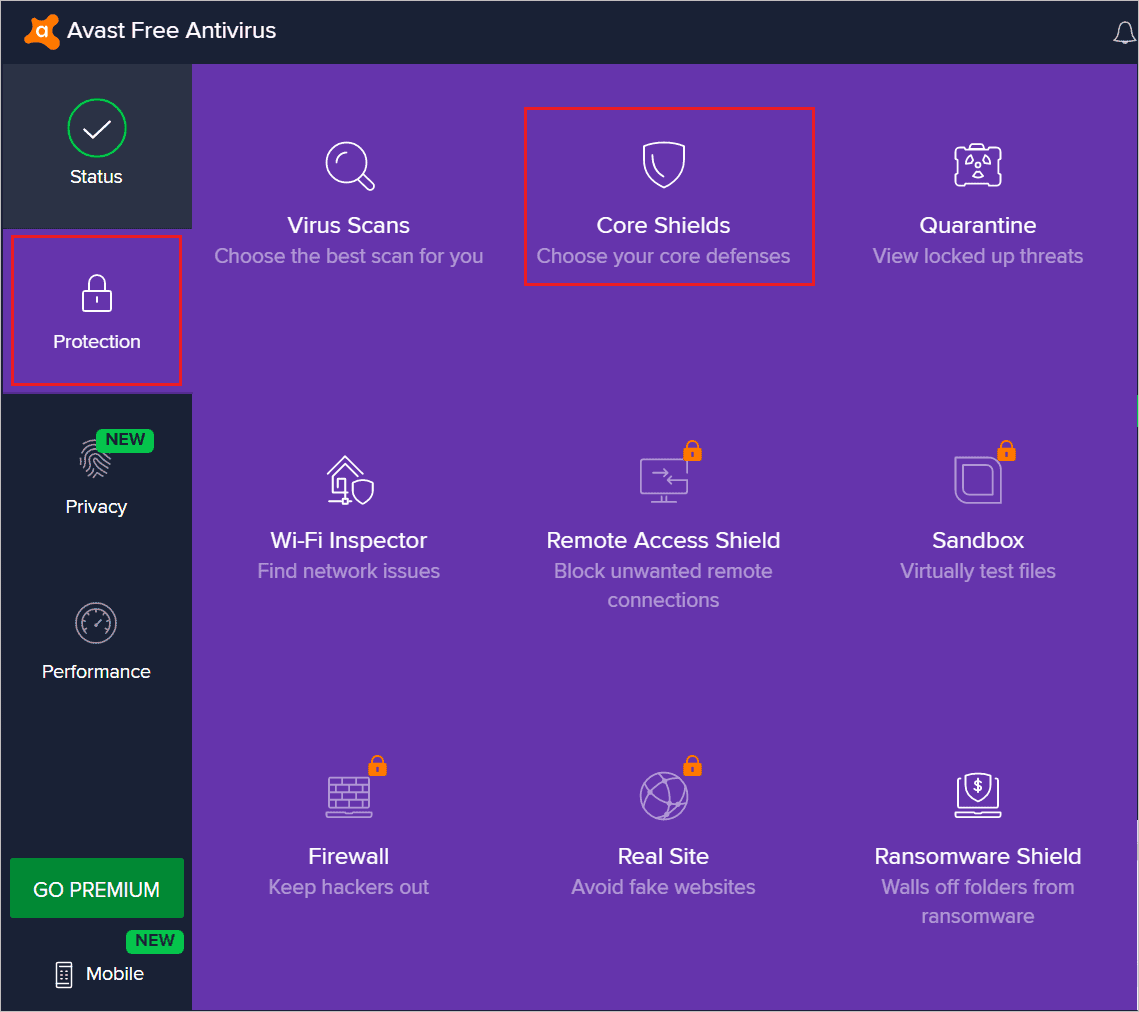Click 'Virtually test files' text
Screen dimensions: 1139x1012
[x=978, y=571]
